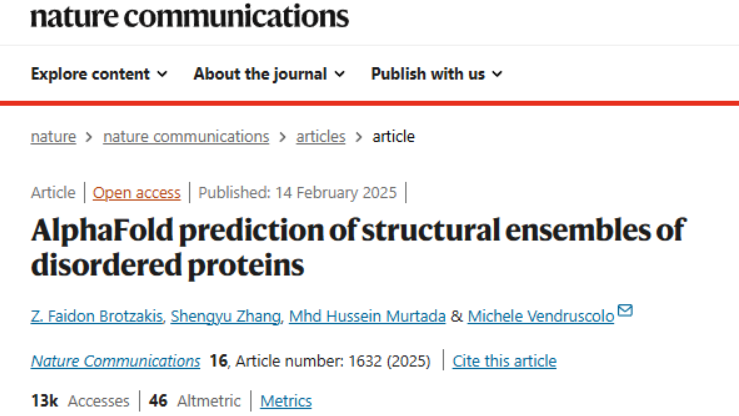
Task: Click the nature communications journal logo
Action: click(189, 16)
